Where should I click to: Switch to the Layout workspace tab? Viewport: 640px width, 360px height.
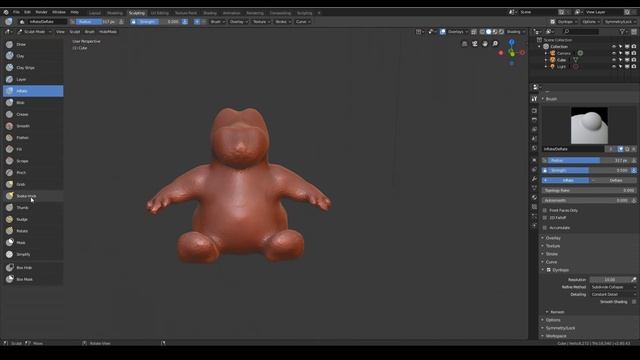click(x=95, y=13)
